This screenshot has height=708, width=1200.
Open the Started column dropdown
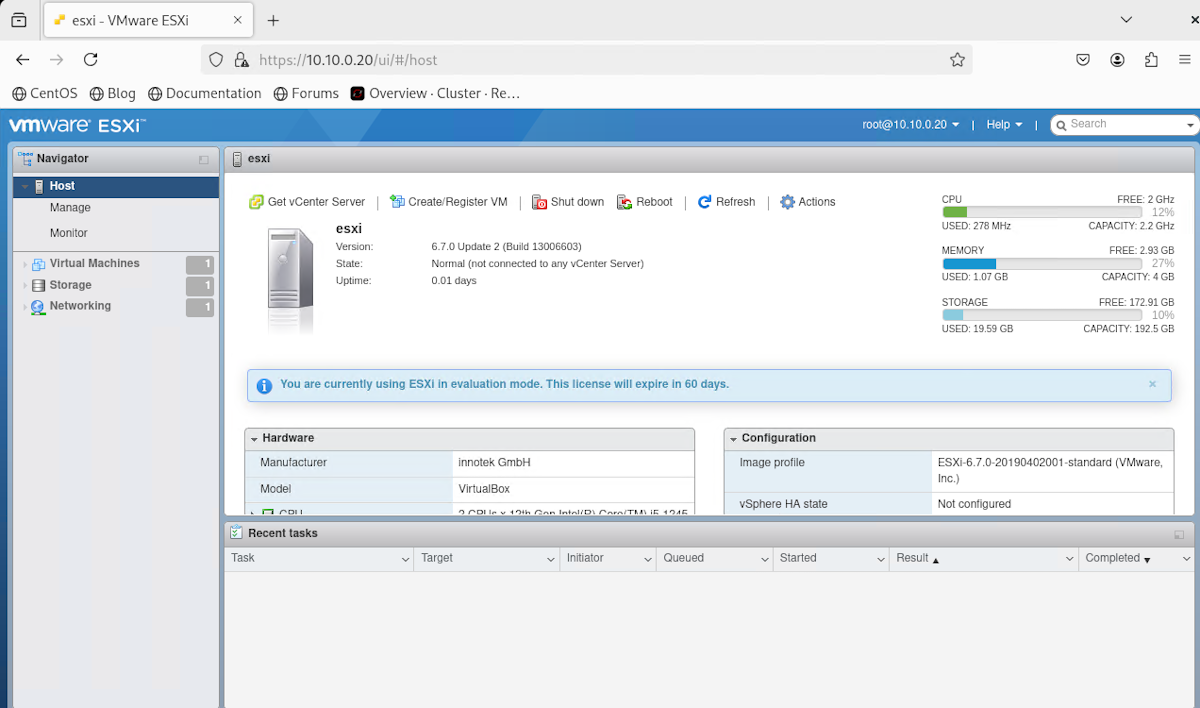click(x=880, y=559)
